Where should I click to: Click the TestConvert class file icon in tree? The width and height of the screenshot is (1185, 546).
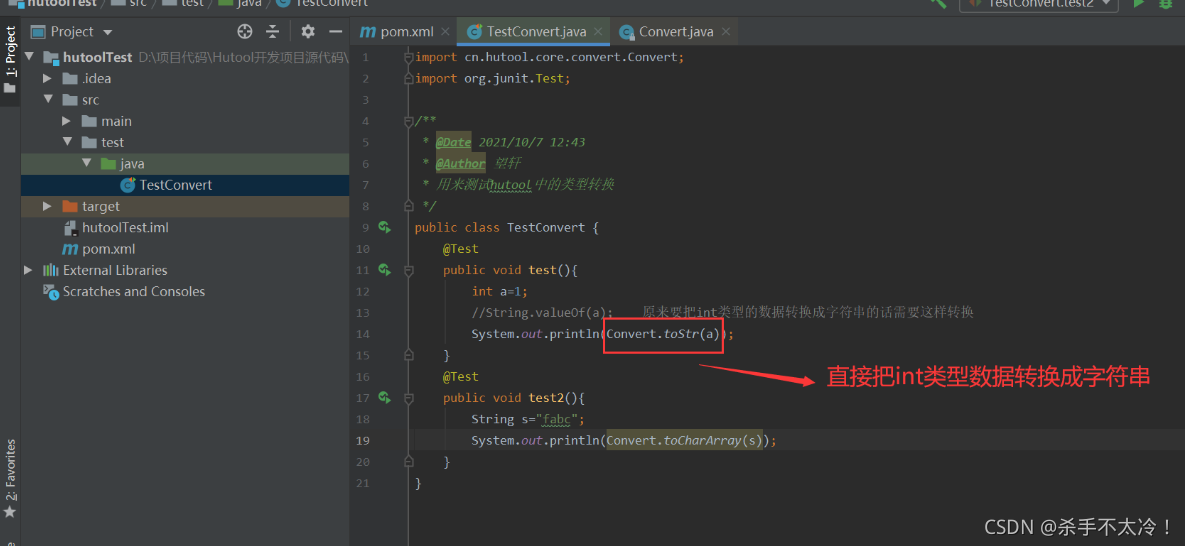click(127, 185)
